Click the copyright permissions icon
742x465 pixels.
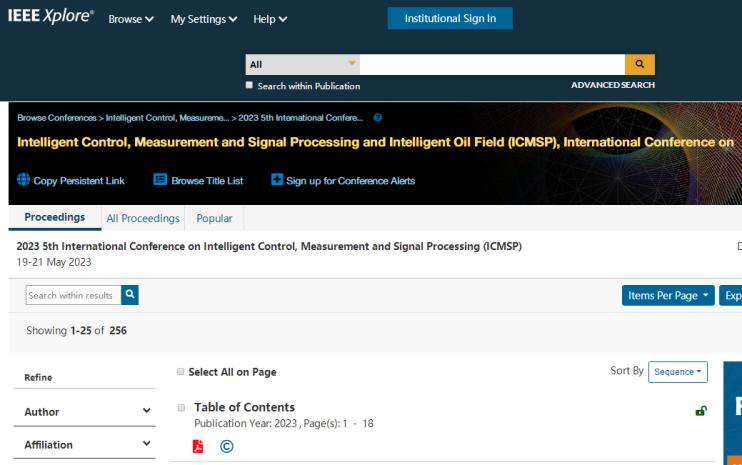point(226,445)
